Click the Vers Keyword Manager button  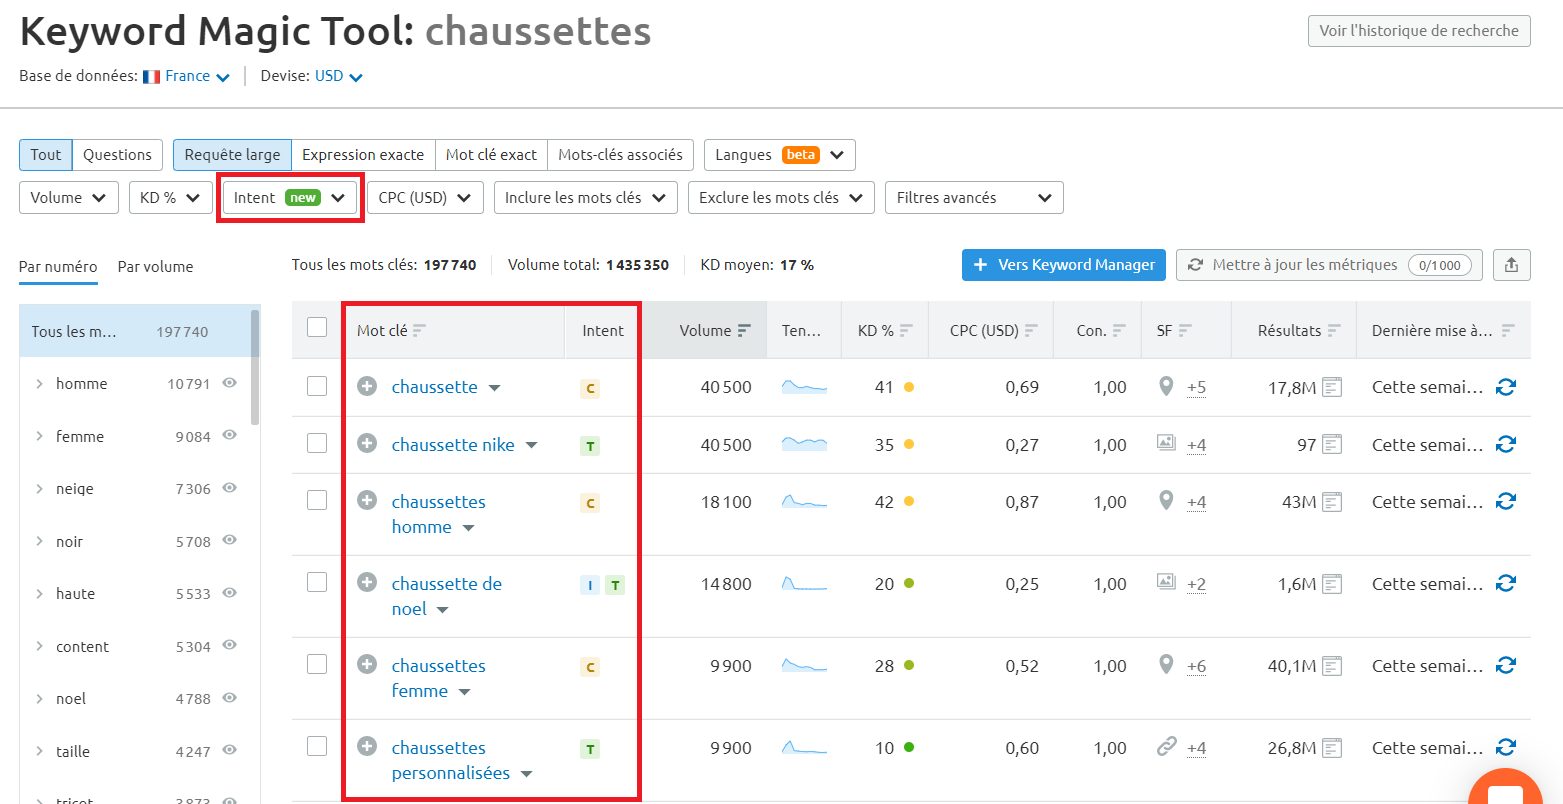(x=1063, y=265)
